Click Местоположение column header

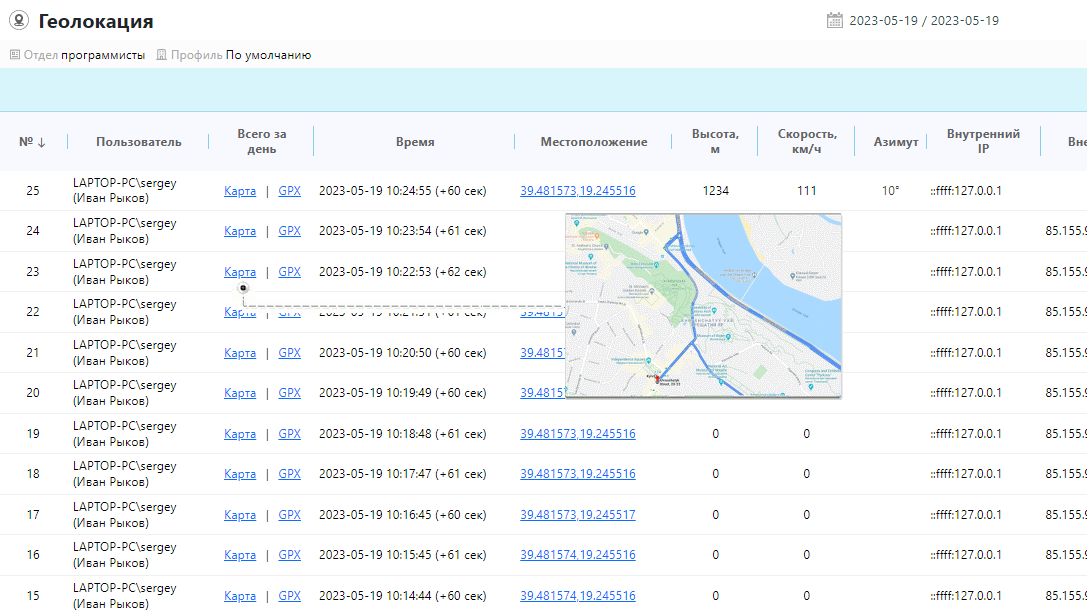click(x=594, y=142)
